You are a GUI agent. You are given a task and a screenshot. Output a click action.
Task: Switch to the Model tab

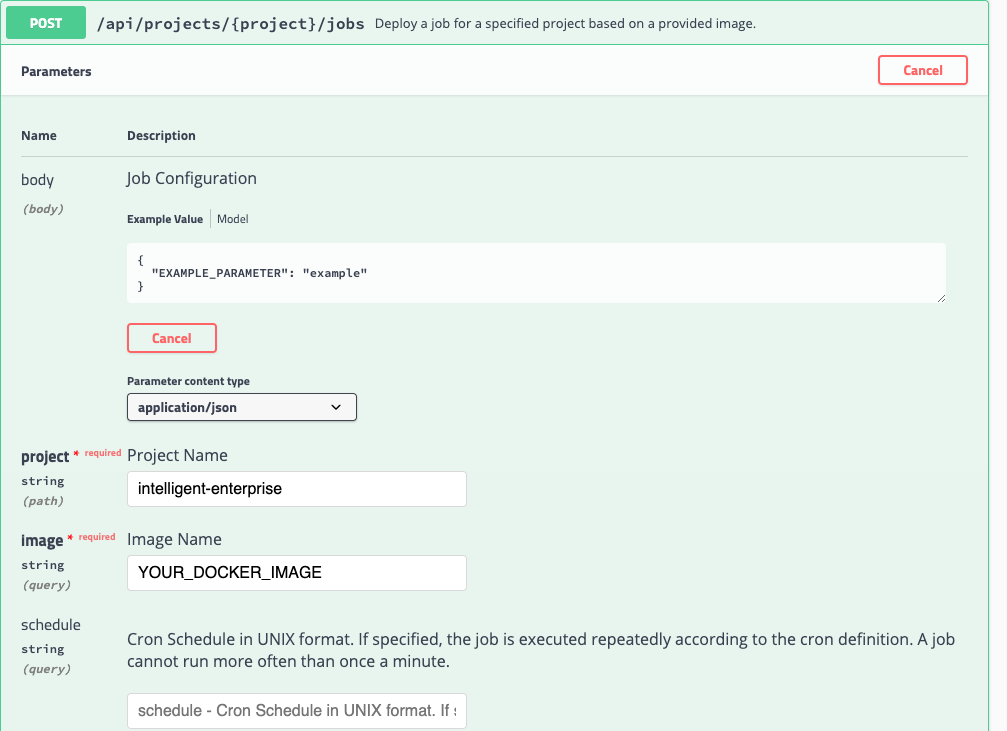233,219
